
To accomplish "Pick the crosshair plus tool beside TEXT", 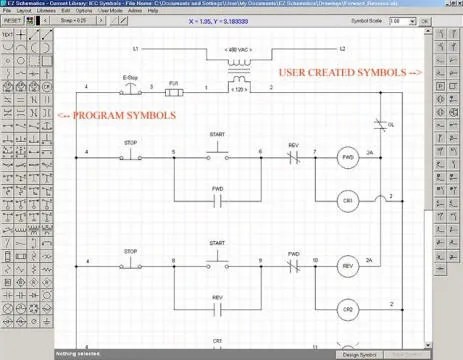I will [21, 34].
